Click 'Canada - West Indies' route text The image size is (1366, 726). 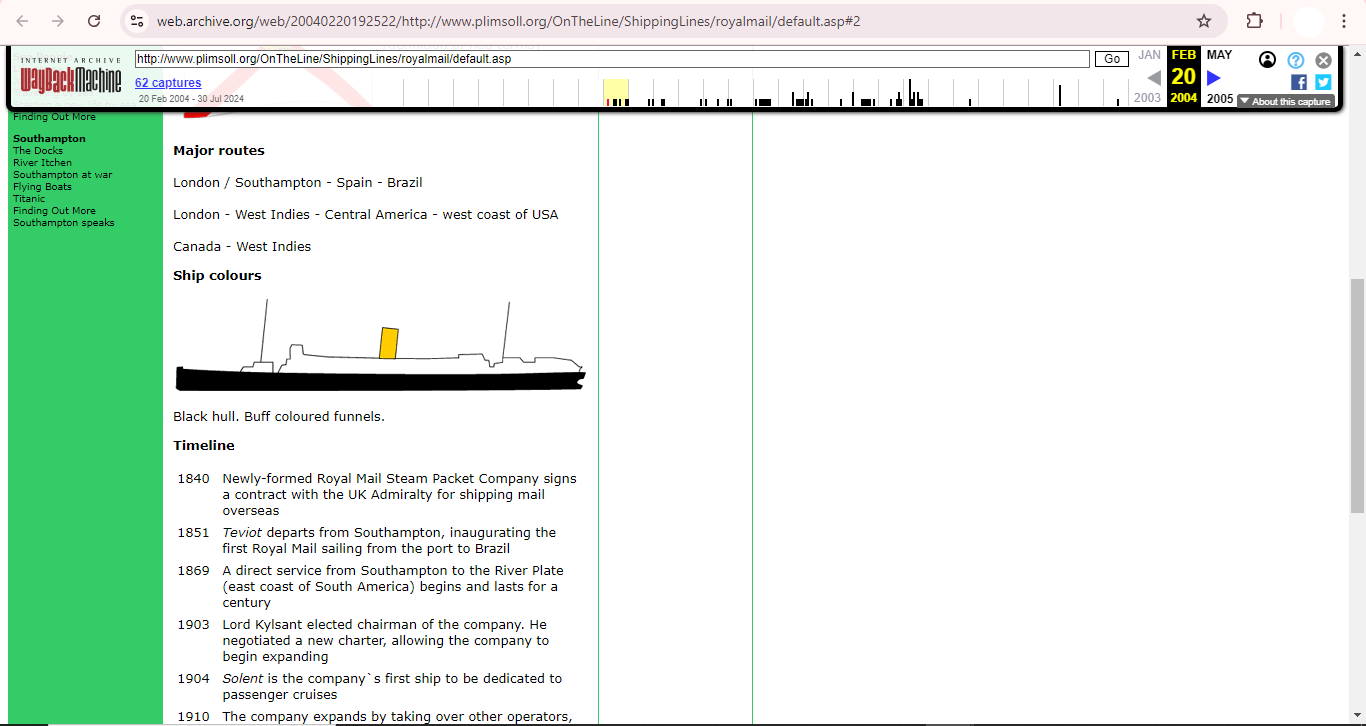pyautogui.click(x=242, y=247)
